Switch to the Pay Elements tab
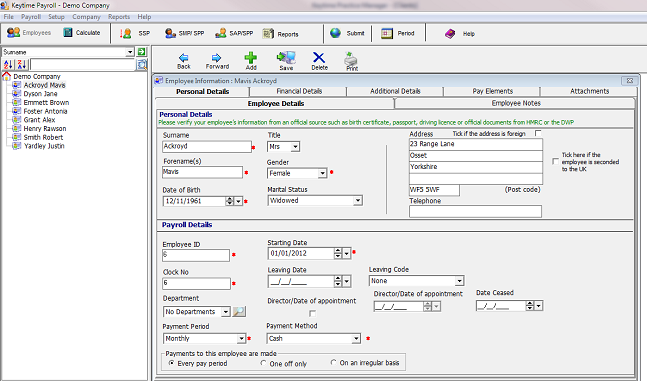Screen dimensions: 647x381 point(492,91)
